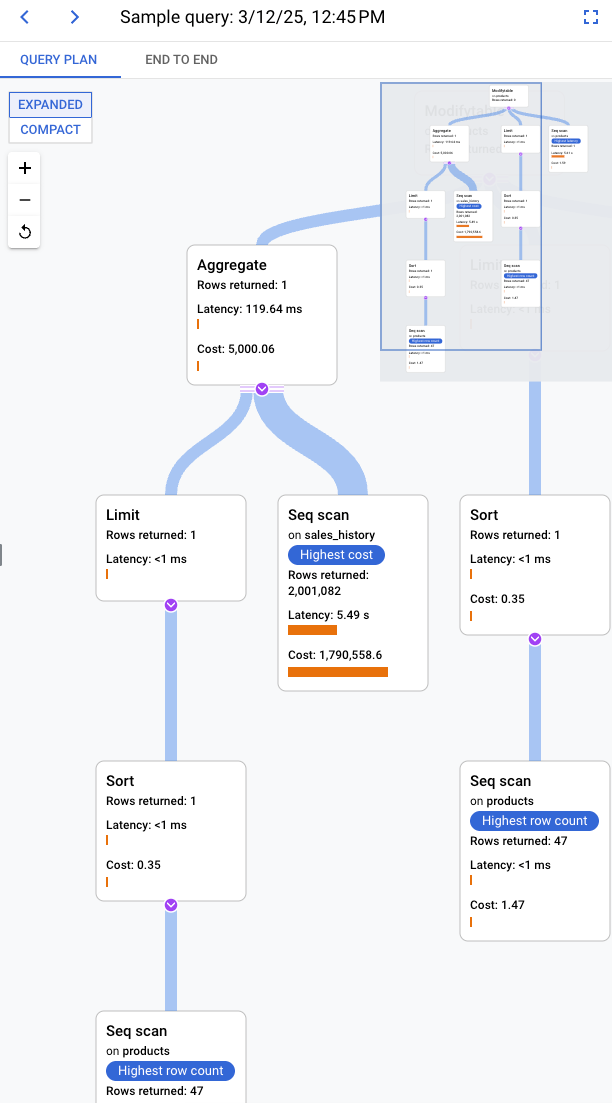Collapse the Aggregate node's children
612x1103 pixels.
[x=261, y=388]
